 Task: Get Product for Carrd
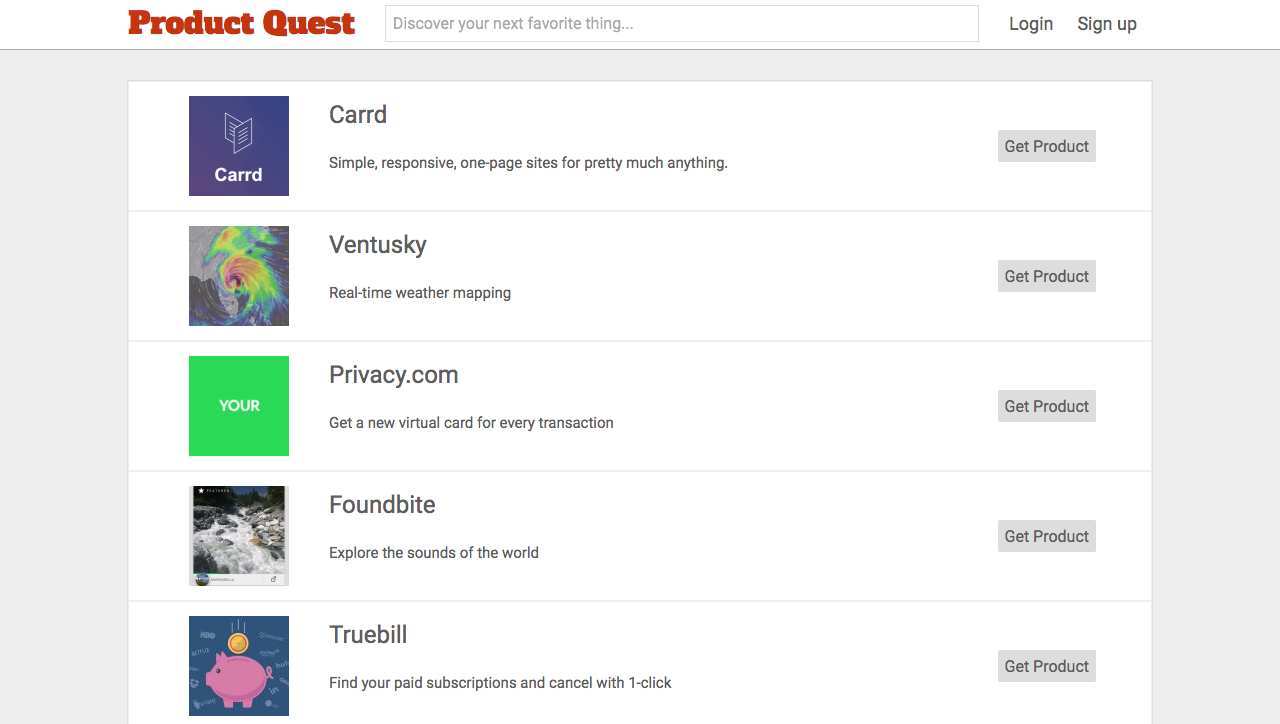point(1047,146)
